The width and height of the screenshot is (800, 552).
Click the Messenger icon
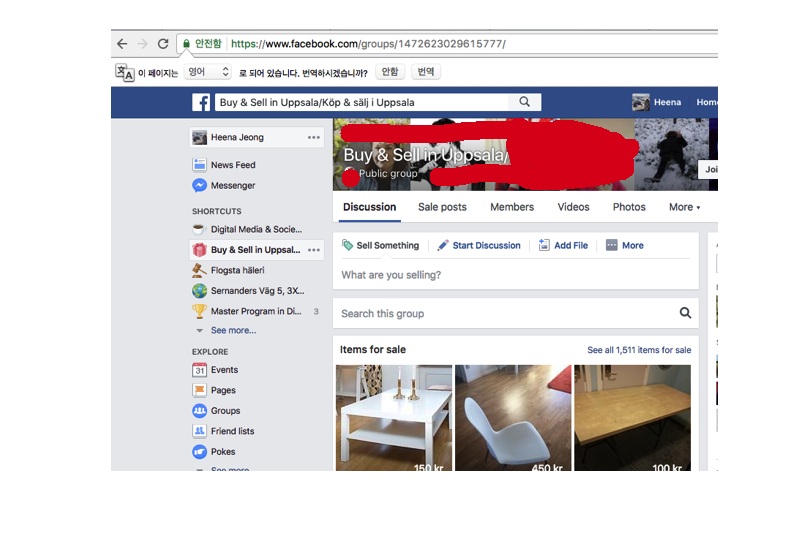(199, 185)
